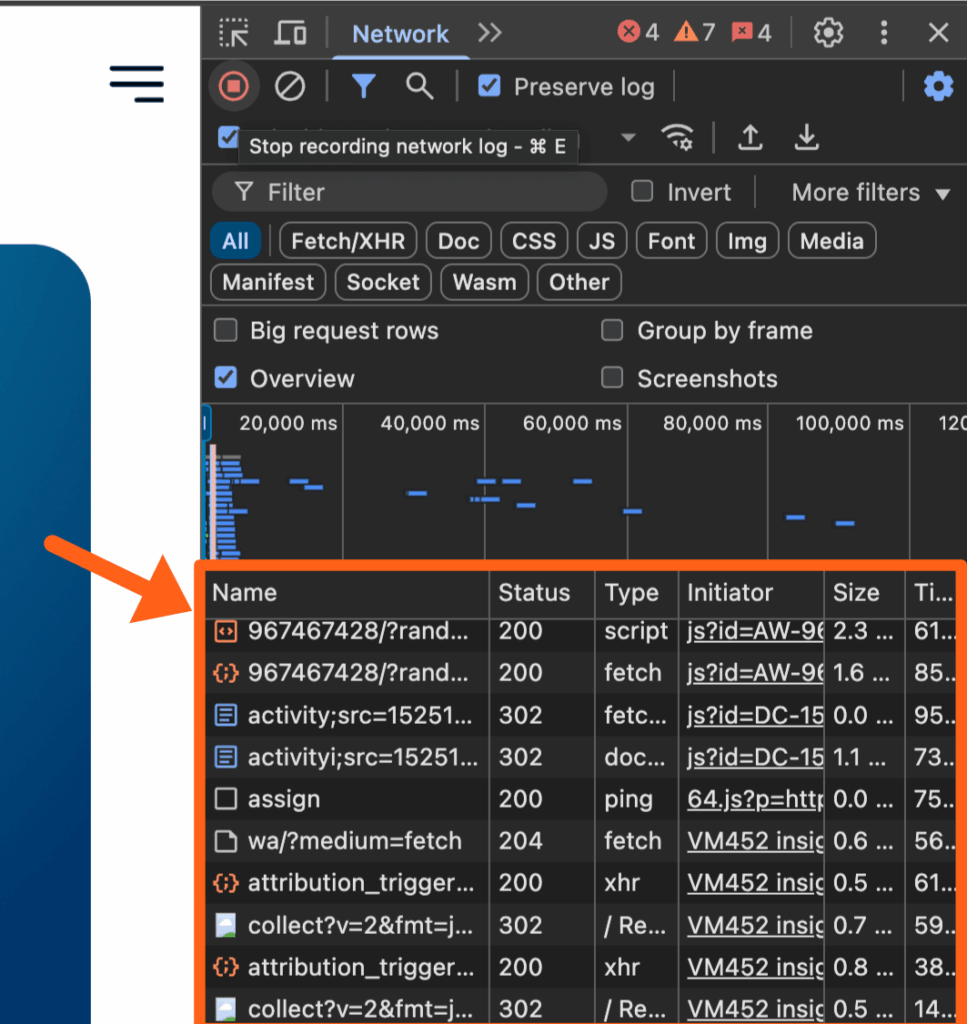967x1024 pixels.
Task: Toggle Big request rows
Action: [225, 330]
